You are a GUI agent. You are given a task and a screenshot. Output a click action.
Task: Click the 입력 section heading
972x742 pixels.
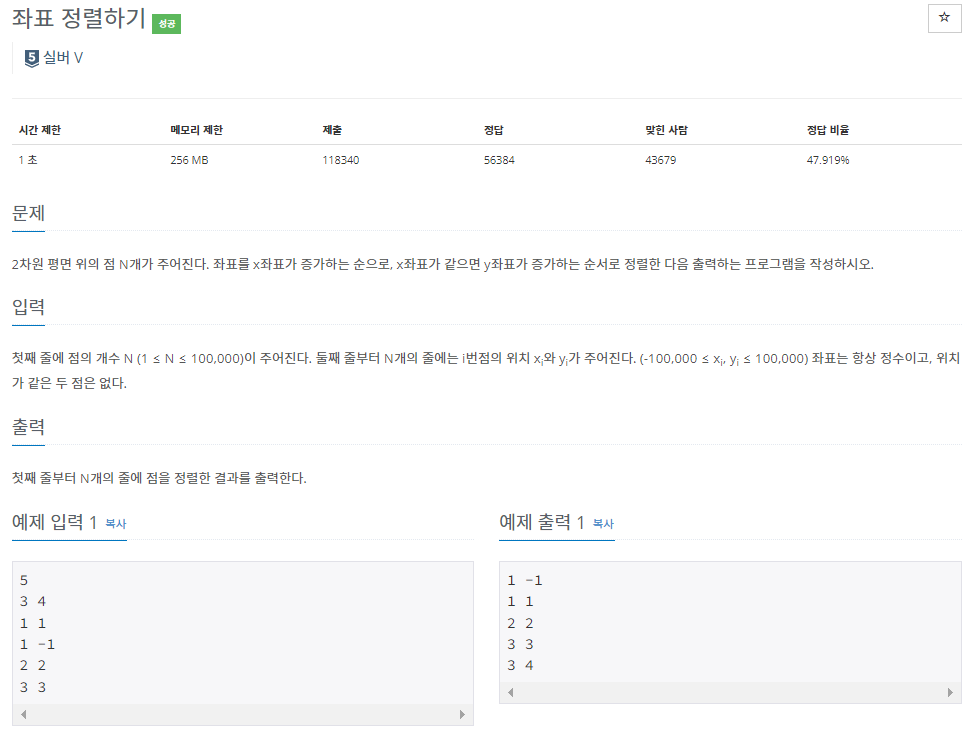29,307
